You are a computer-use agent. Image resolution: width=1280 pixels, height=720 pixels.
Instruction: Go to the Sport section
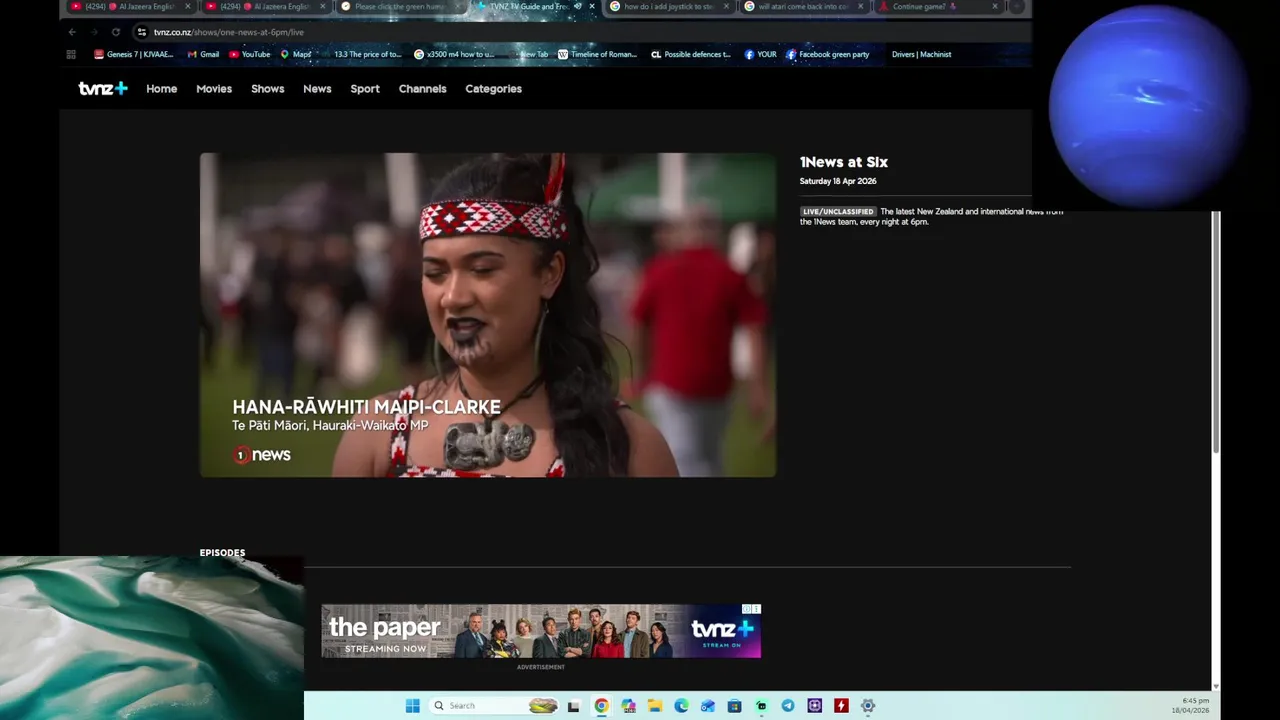pyautogui.click(x=365, y=89)
